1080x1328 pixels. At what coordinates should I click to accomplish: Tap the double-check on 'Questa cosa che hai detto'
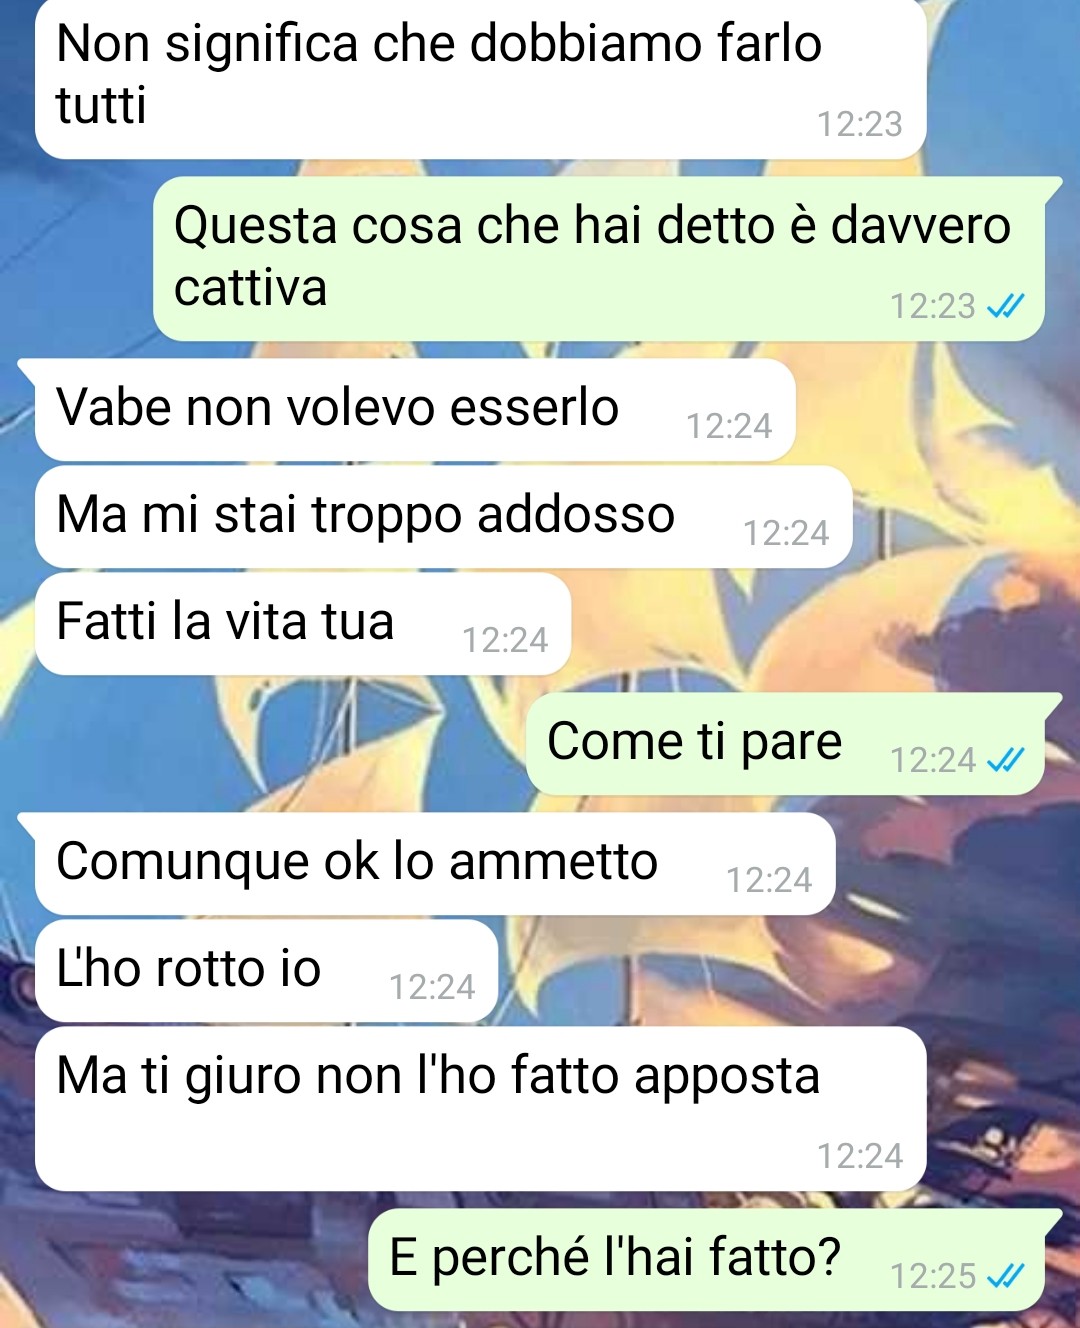click(1005, 306)
